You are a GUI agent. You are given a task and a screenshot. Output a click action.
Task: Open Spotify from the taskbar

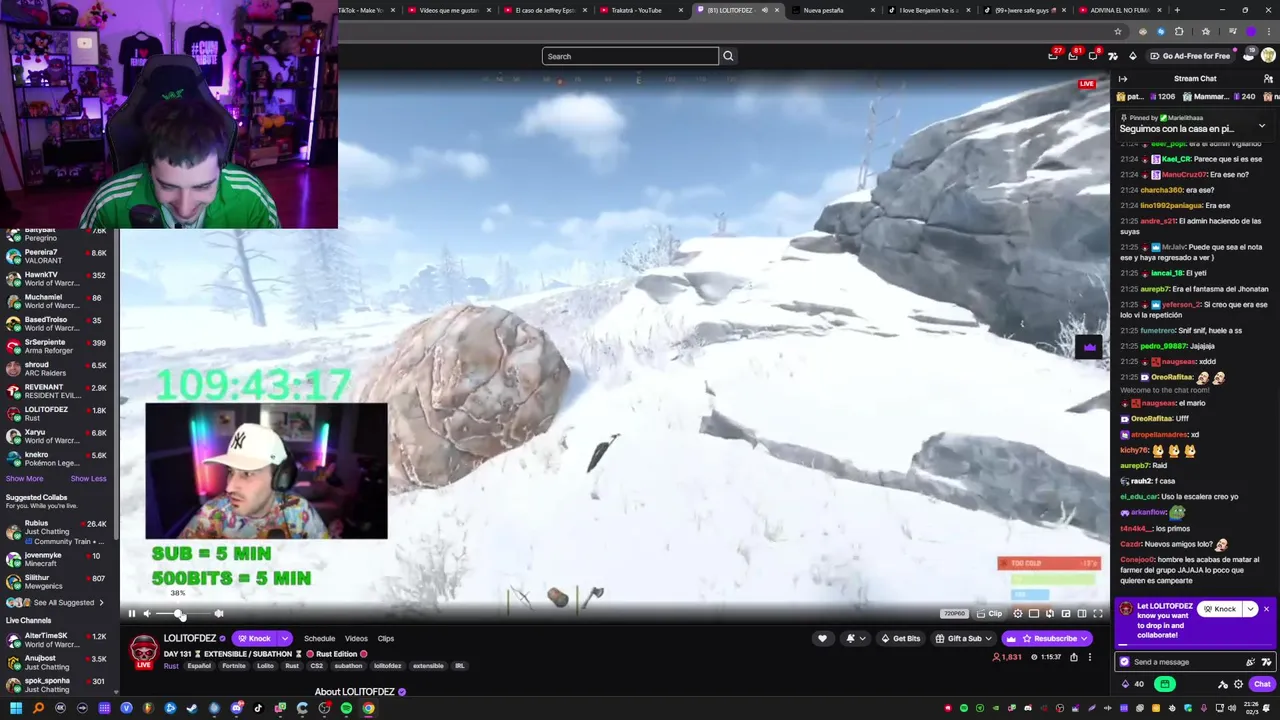346,708
